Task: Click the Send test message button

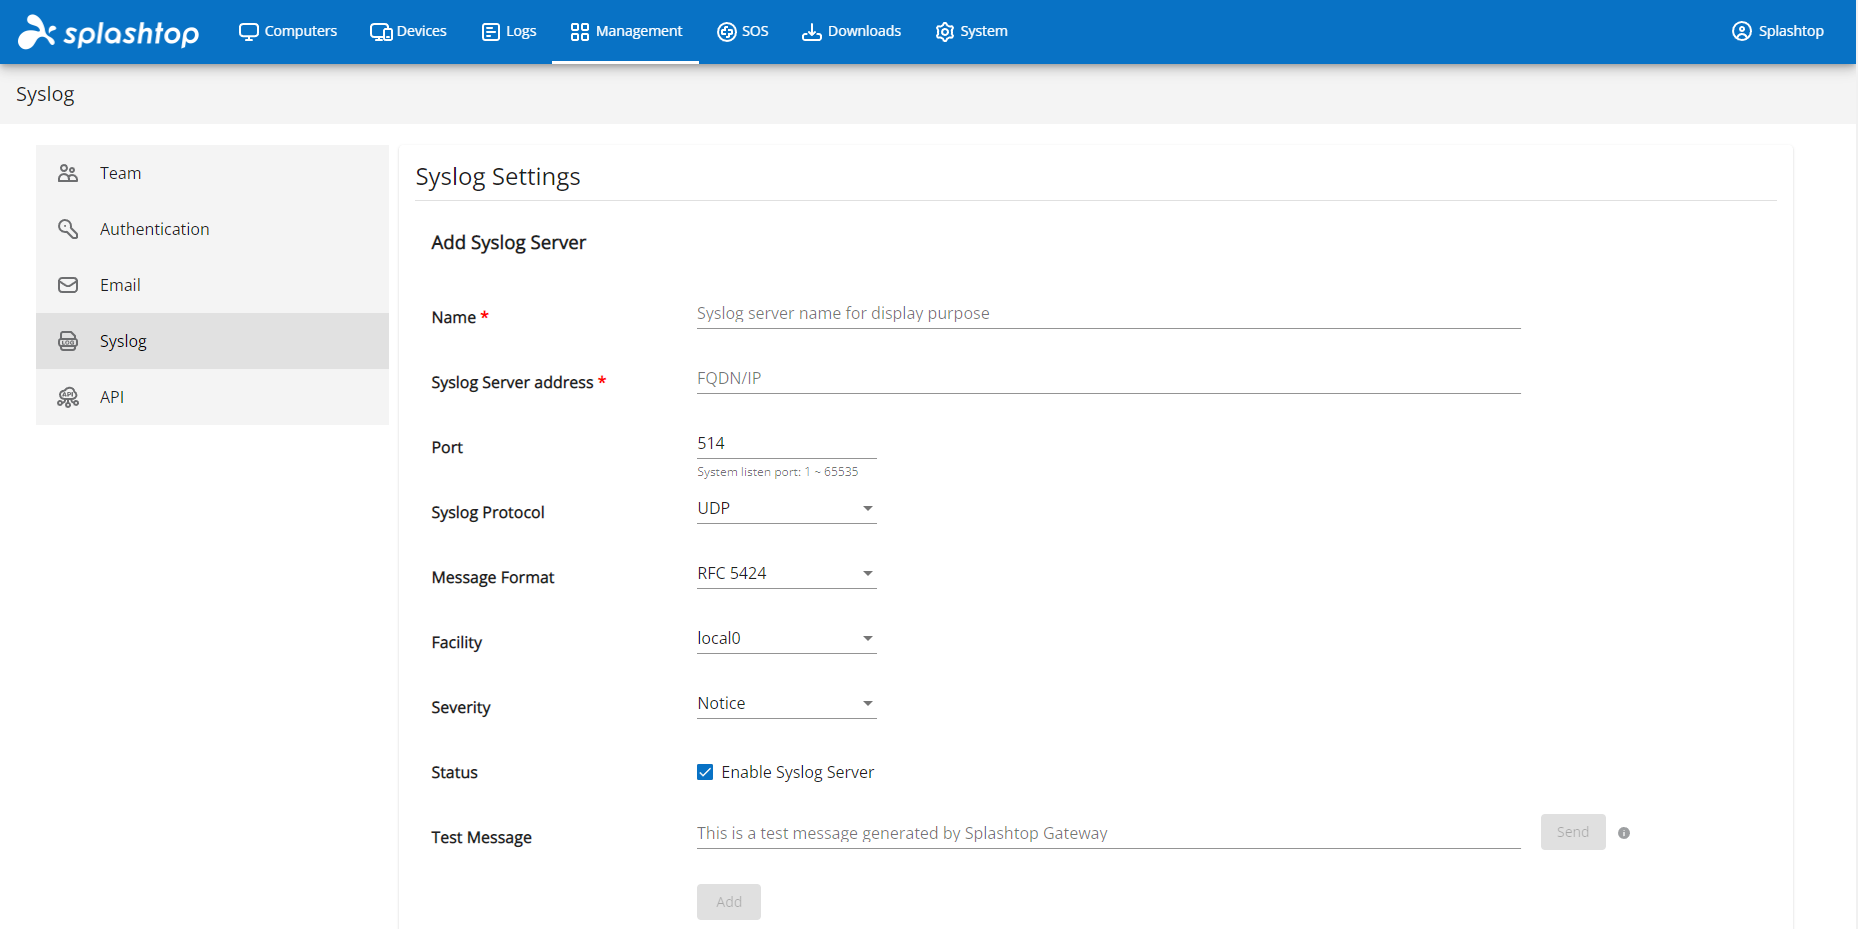Action: [1572, 831]
